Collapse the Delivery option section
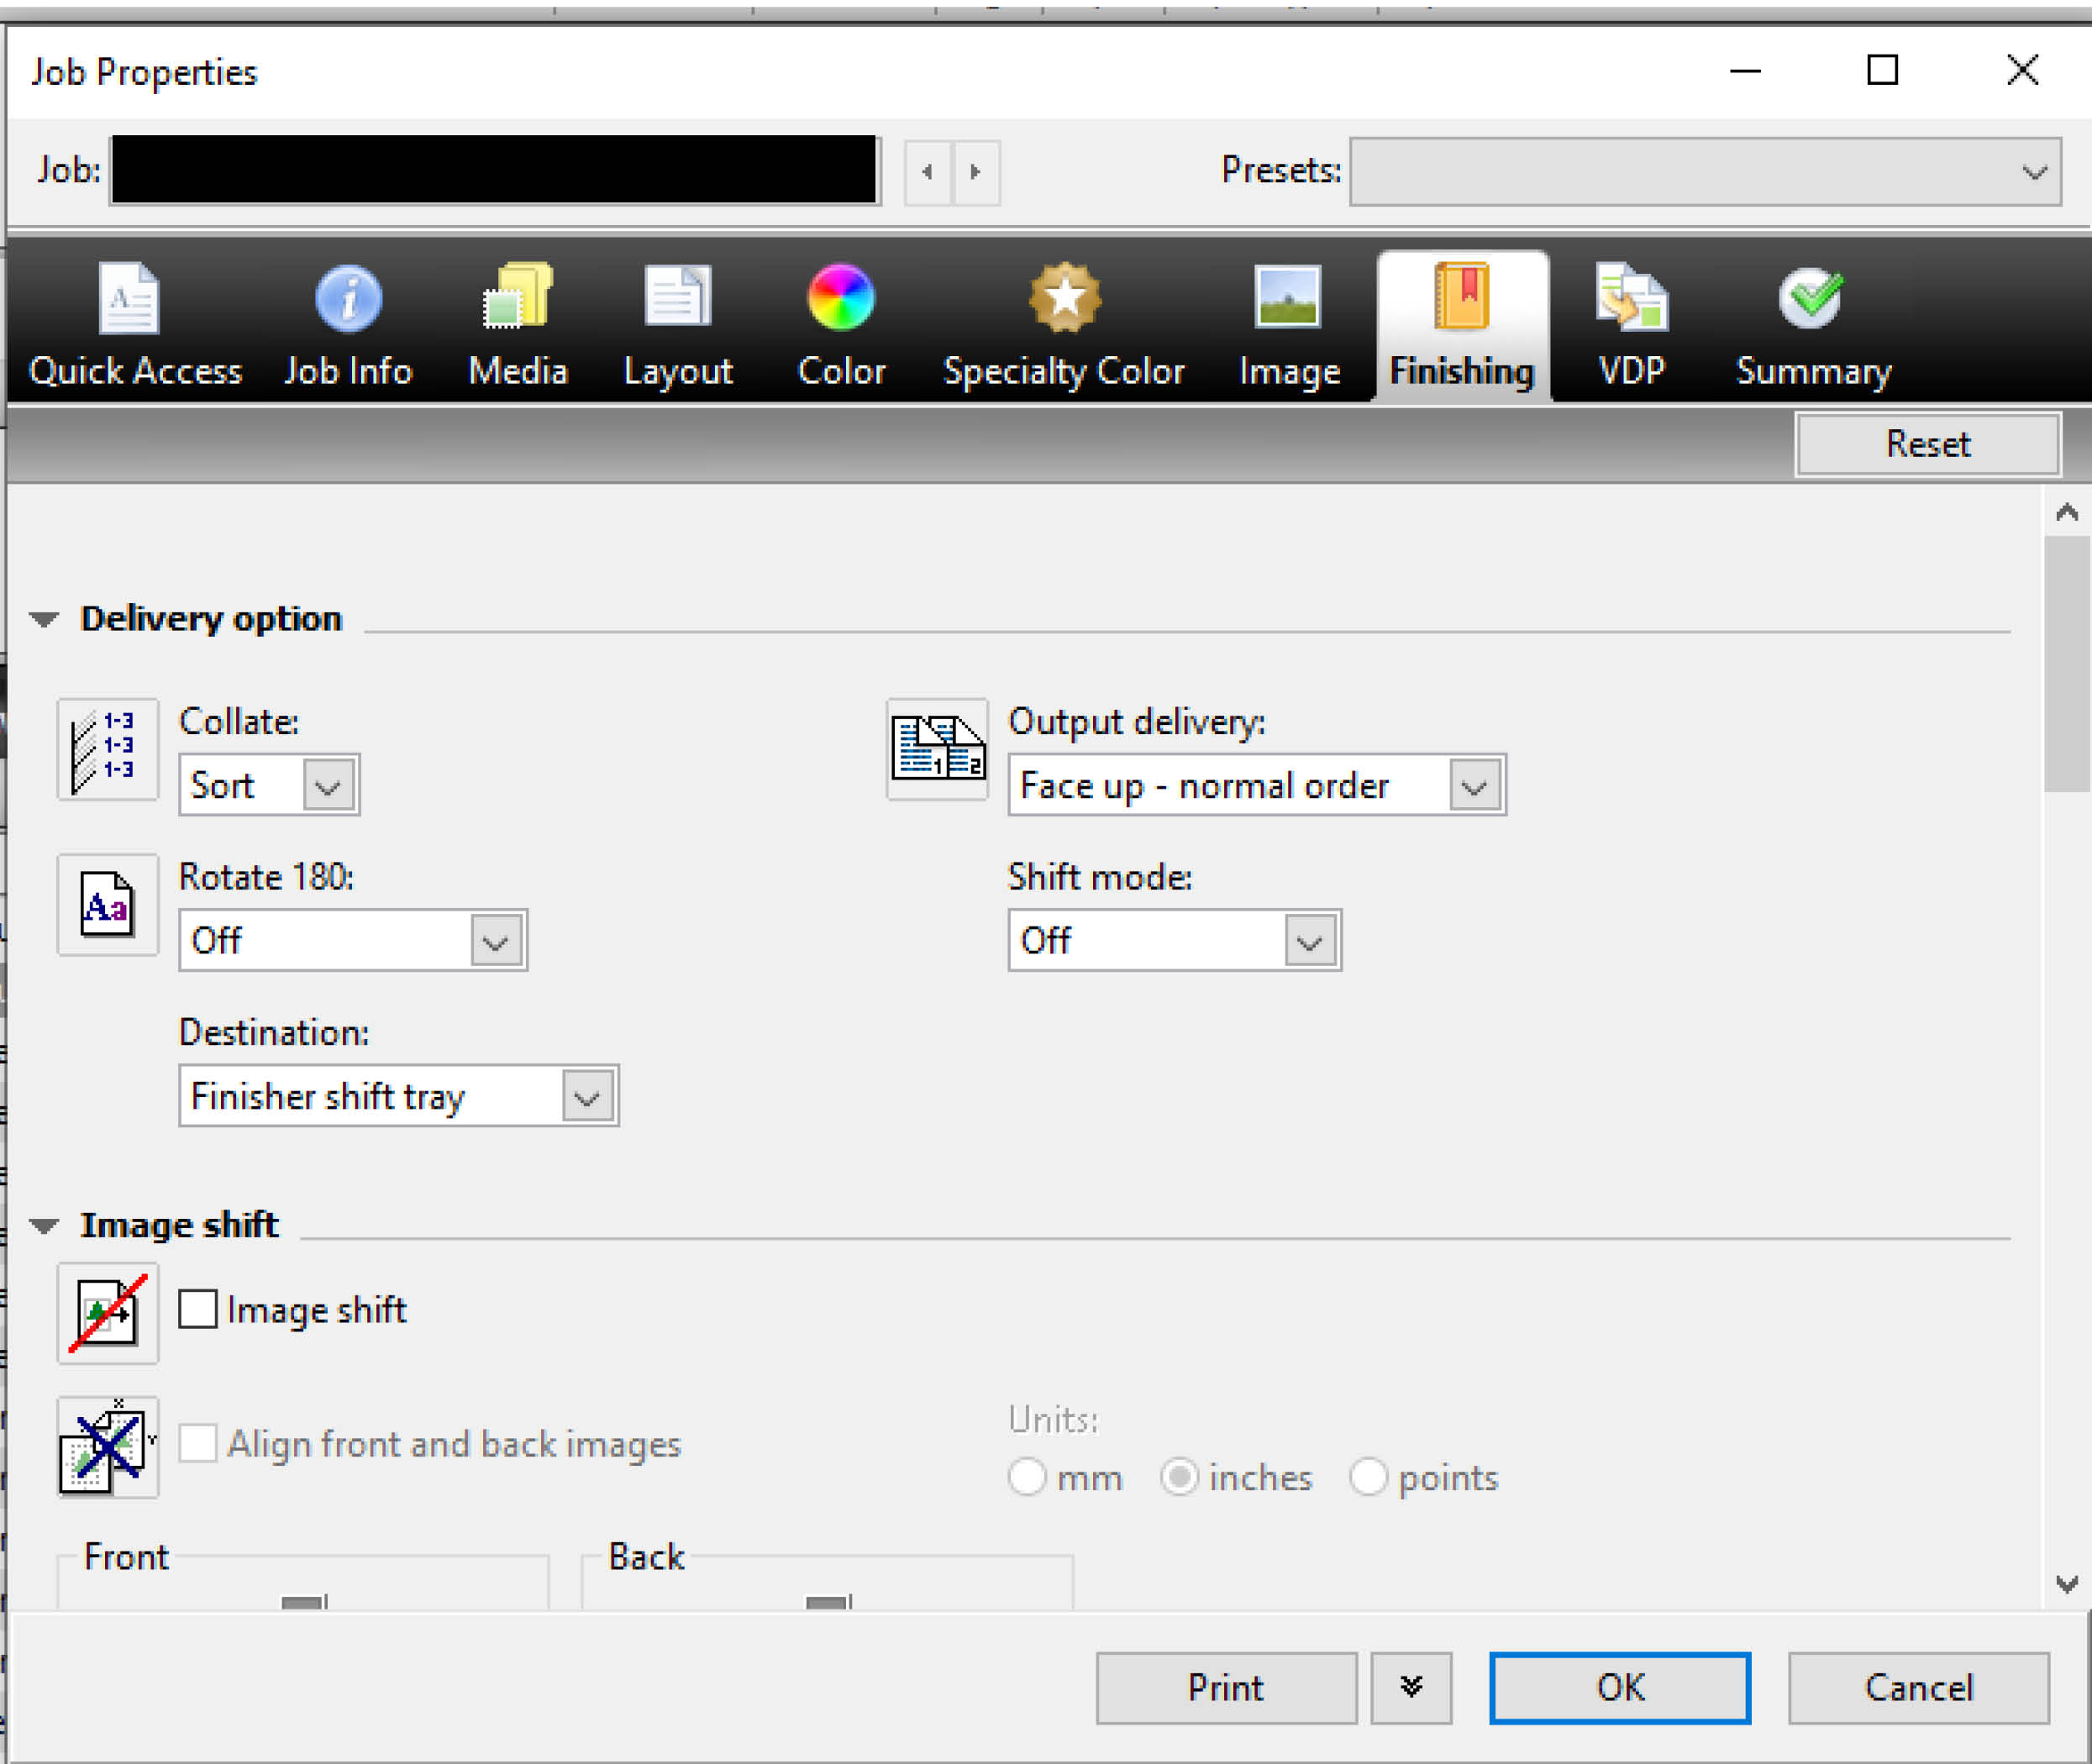The image size is (2092, 1764). pos(43,619)
